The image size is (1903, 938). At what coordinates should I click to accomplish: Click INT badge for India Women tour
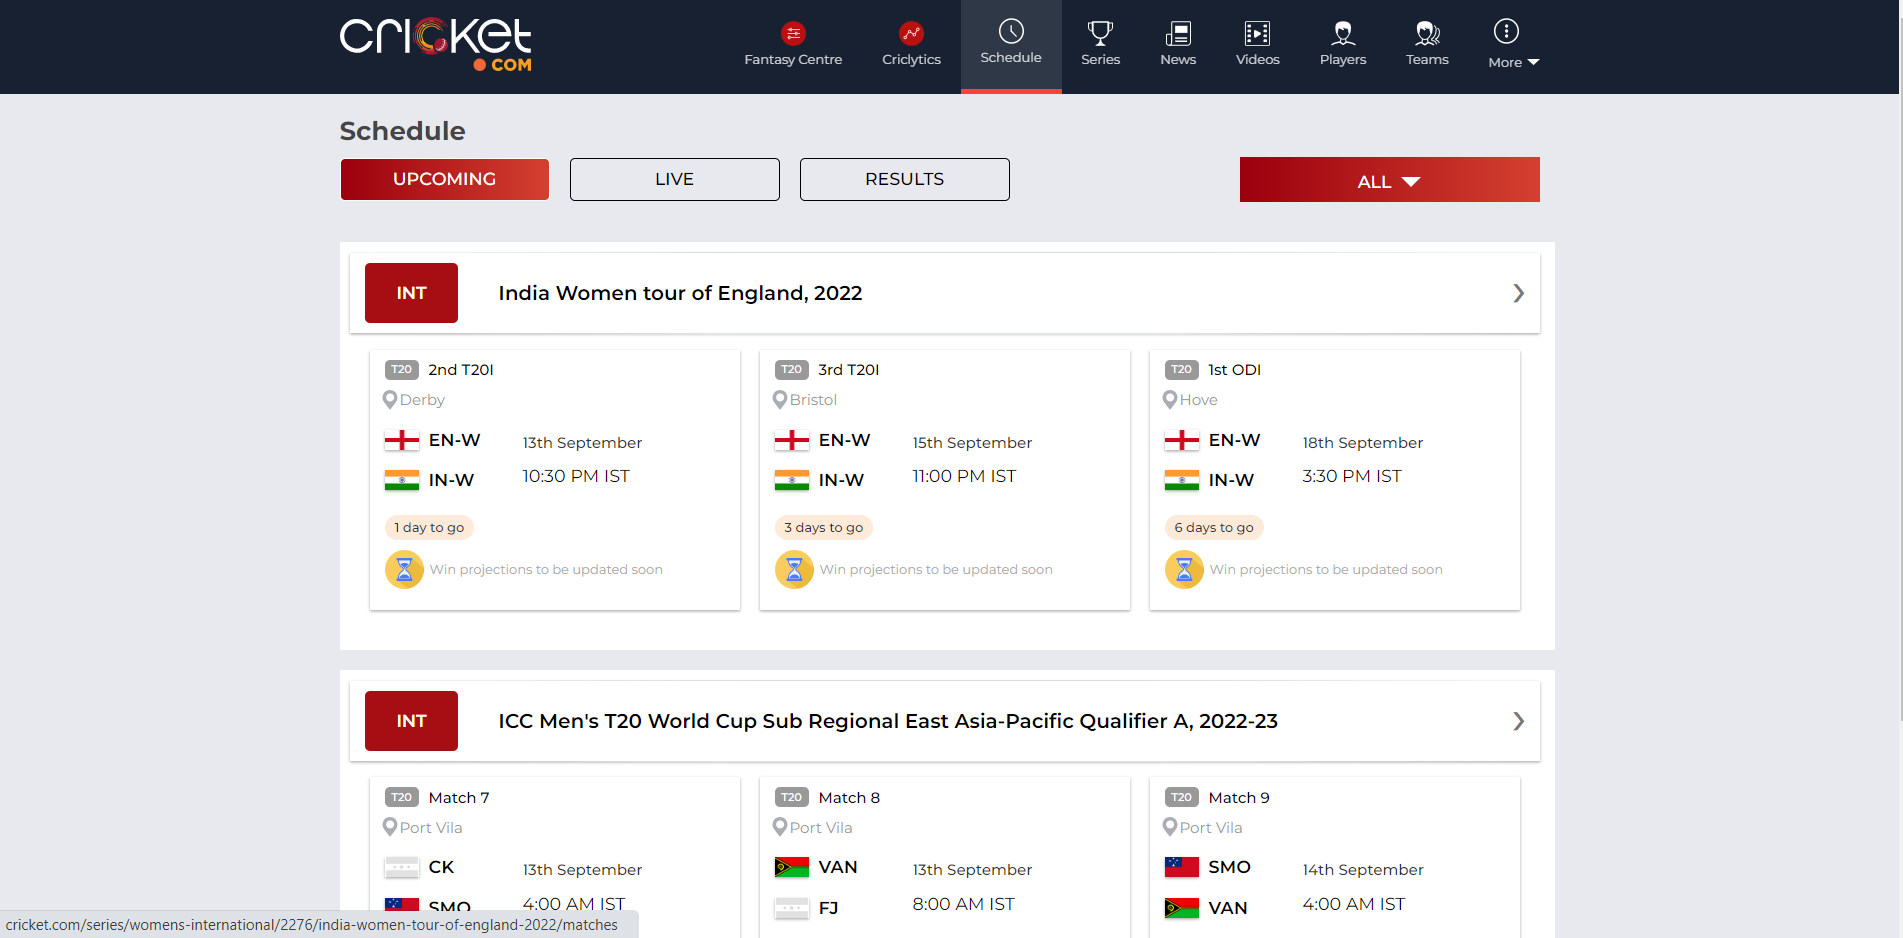pos(411,293)
